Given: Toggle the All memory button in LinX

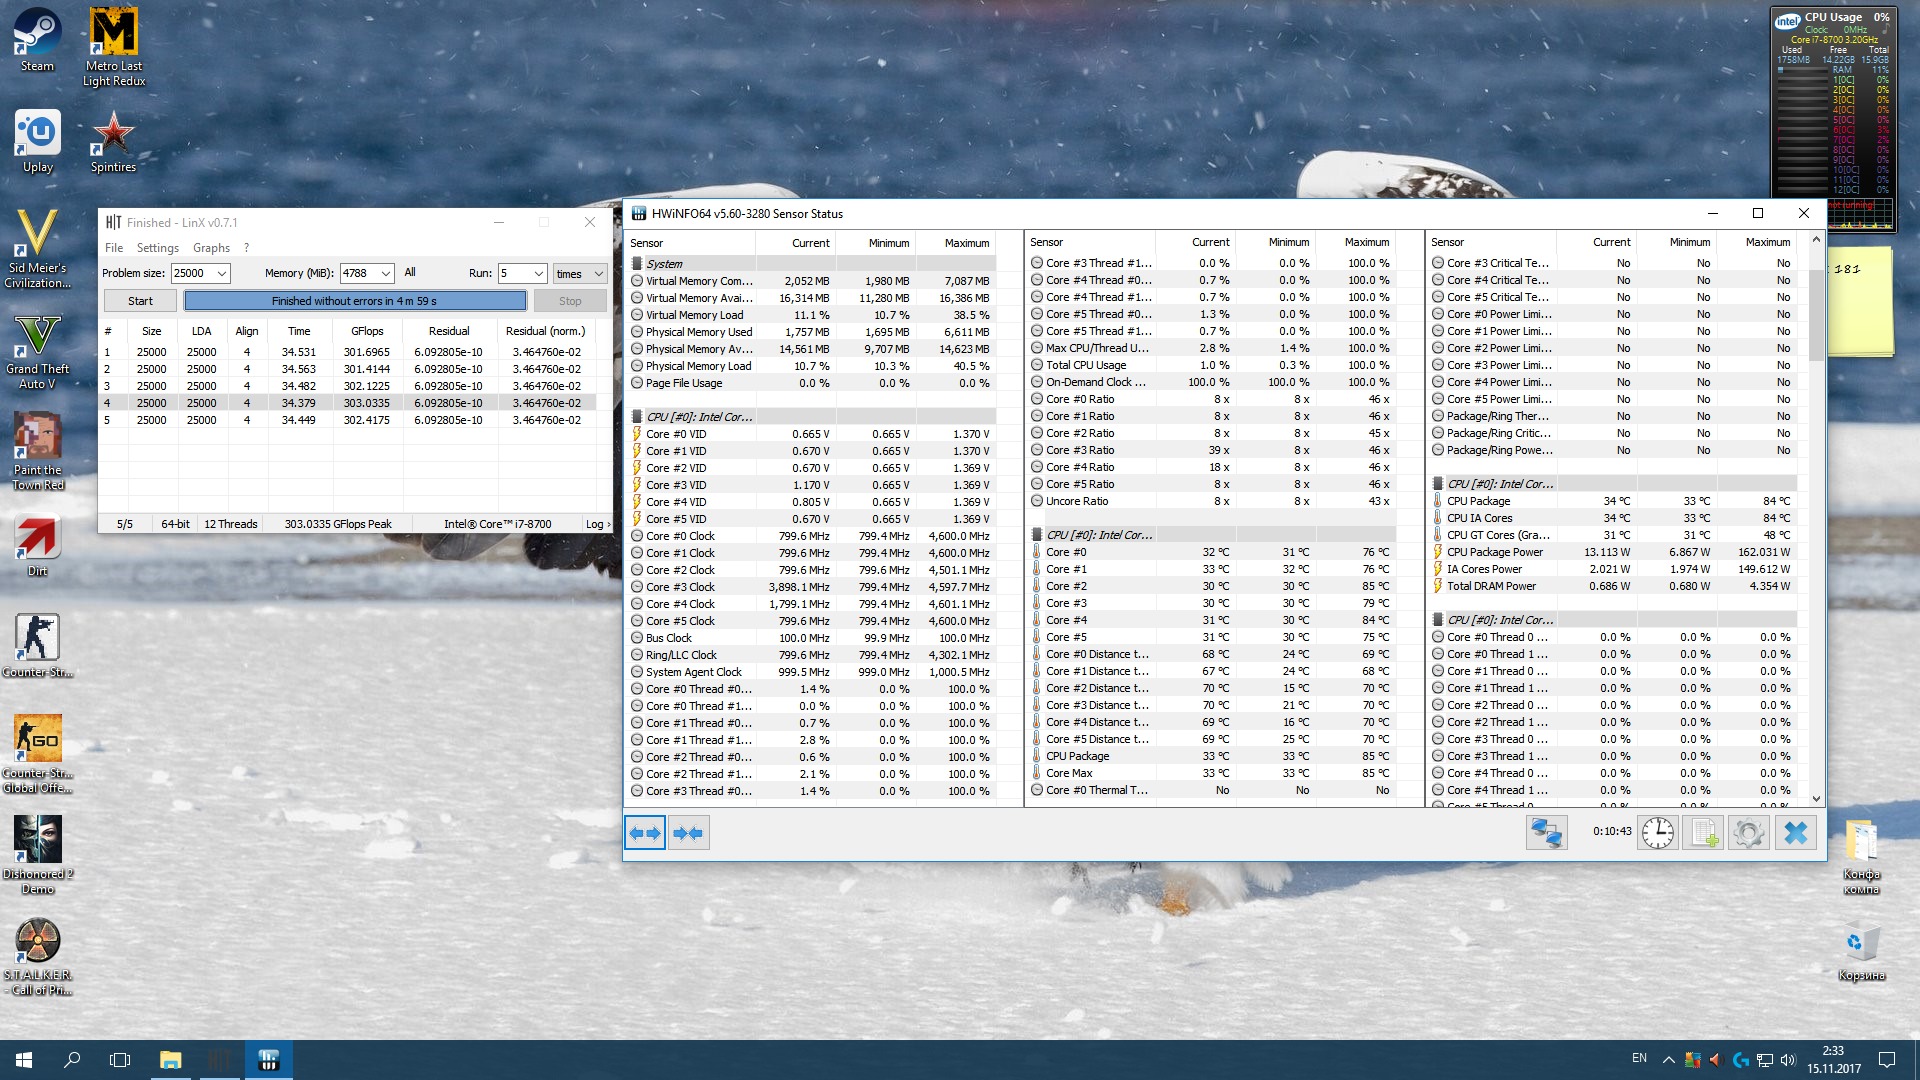Looking at the screenshot, I should (x=410, y=273).
